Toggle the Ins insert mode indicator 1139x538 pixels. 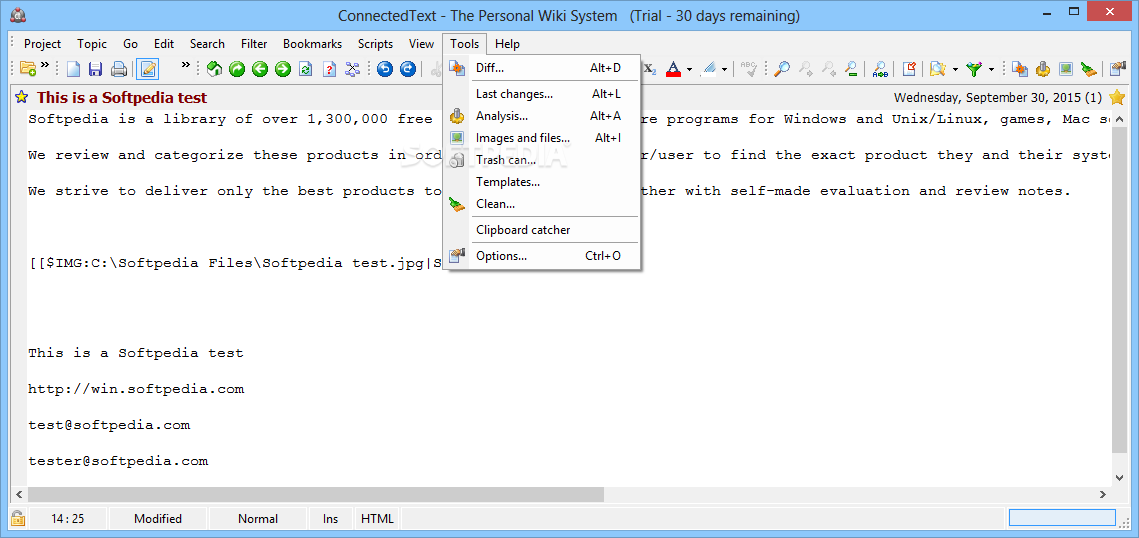pyautogui.click(x=331, y=518)
